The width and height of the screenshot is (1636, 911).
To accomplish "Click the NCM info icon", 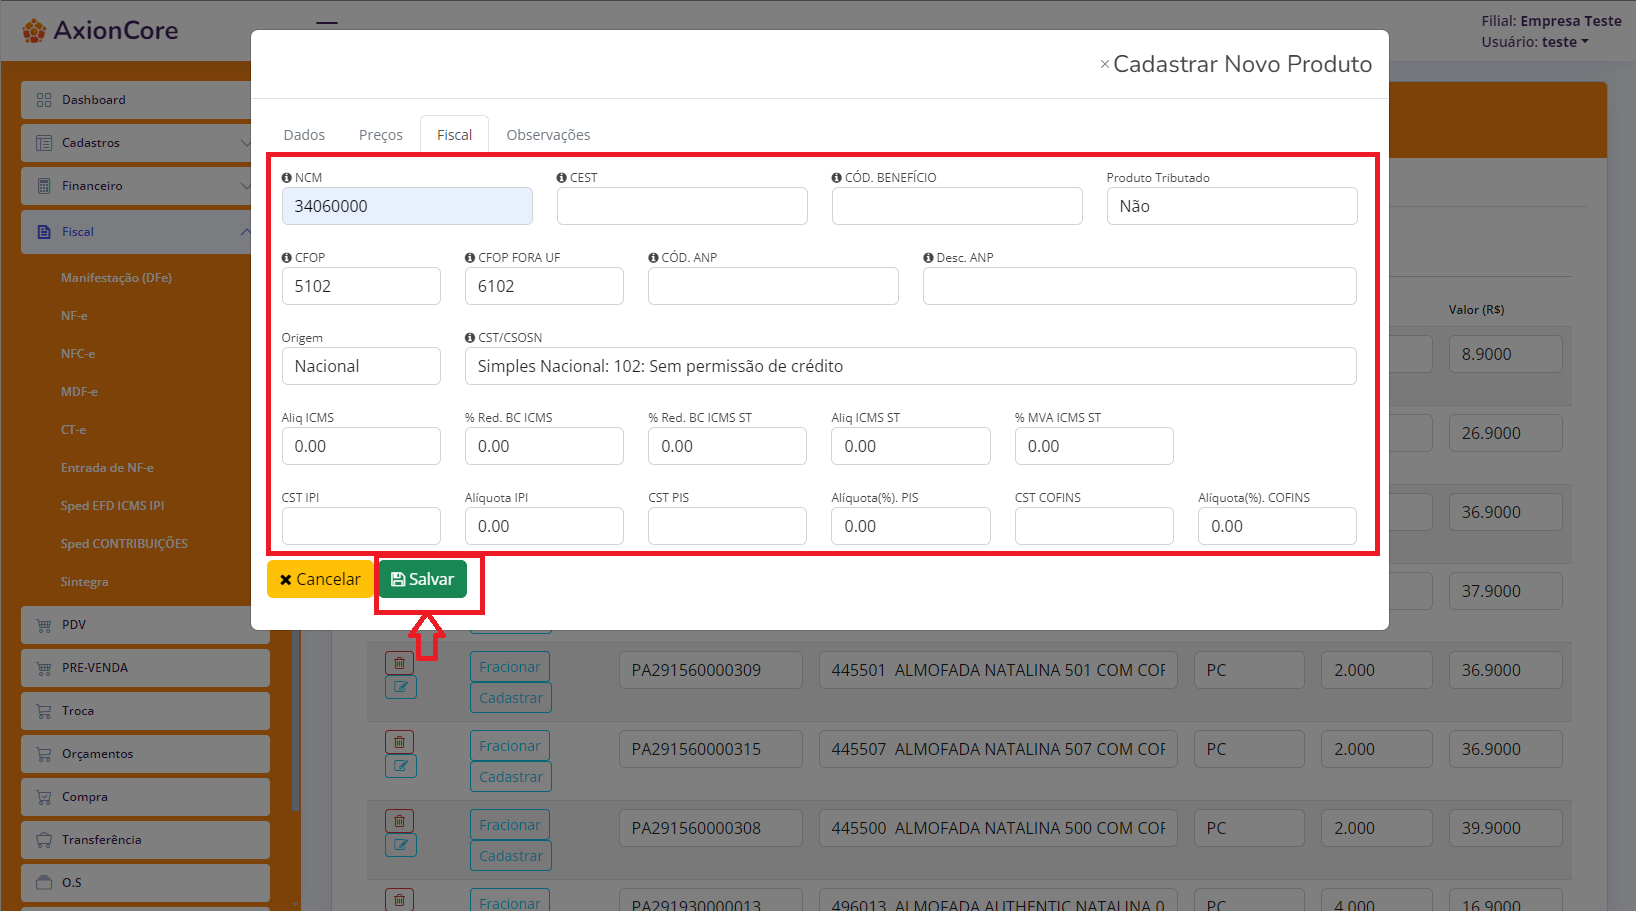I will 287,178.
